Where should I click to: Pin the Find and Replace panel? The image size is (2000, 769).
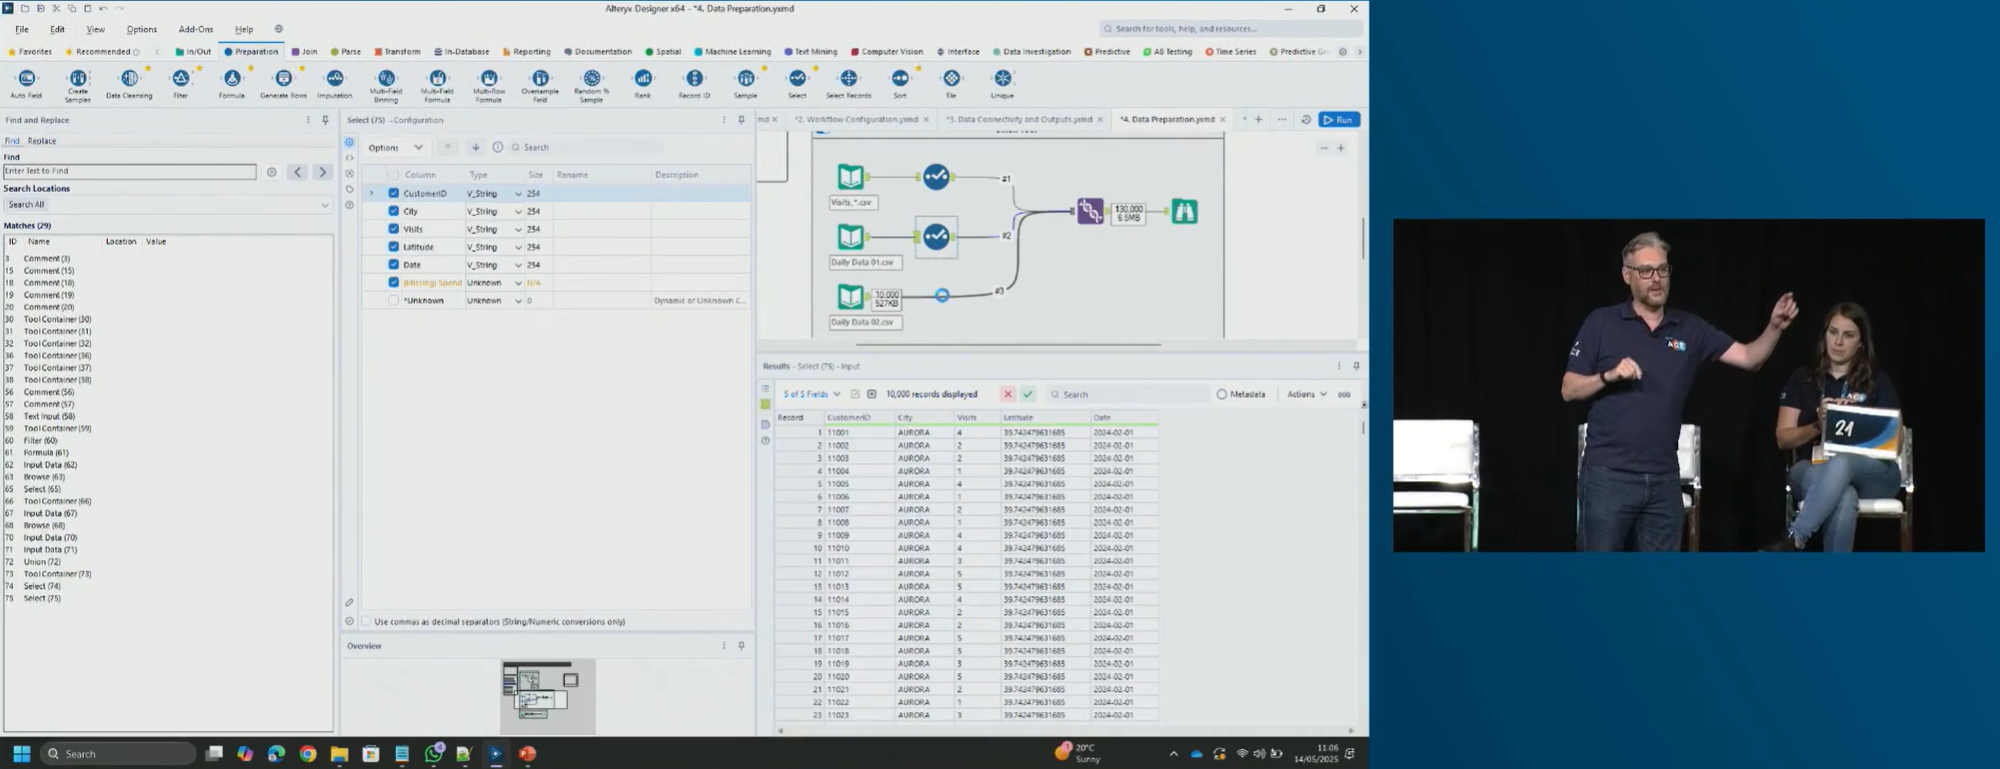(x=325, y=120)
